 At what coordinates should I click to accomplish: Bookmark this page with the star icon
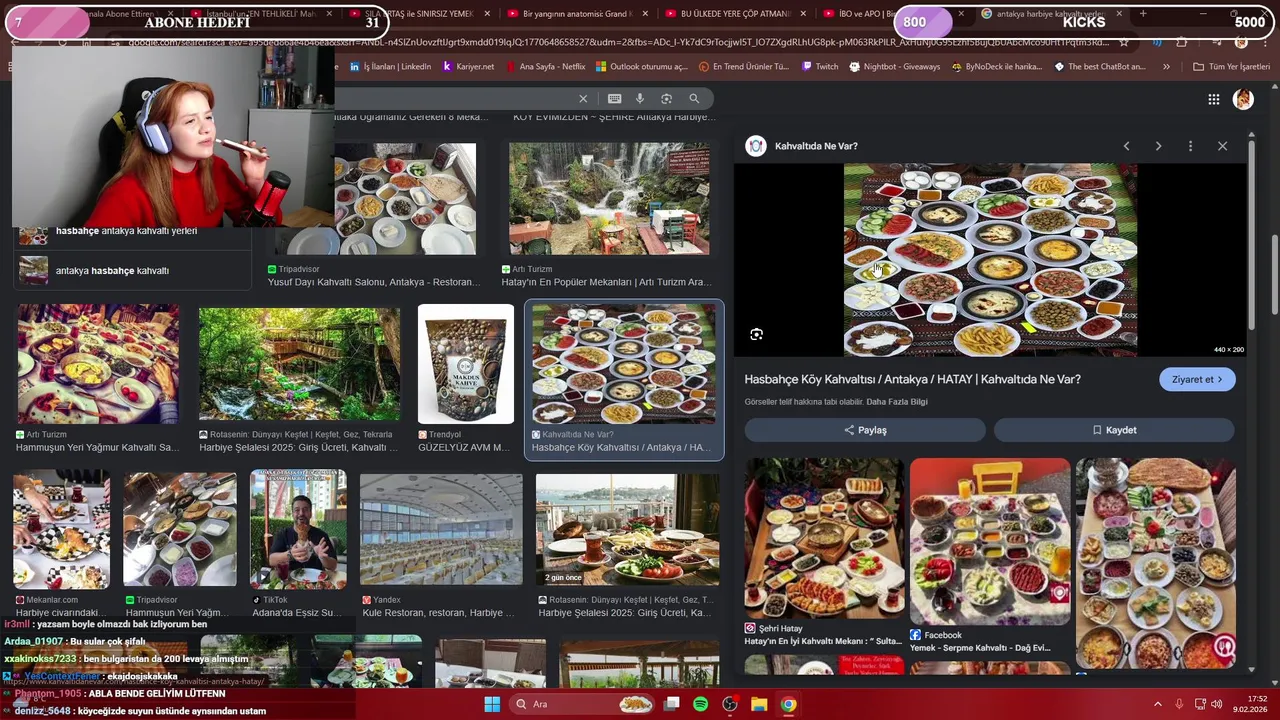coord(1124,42)
